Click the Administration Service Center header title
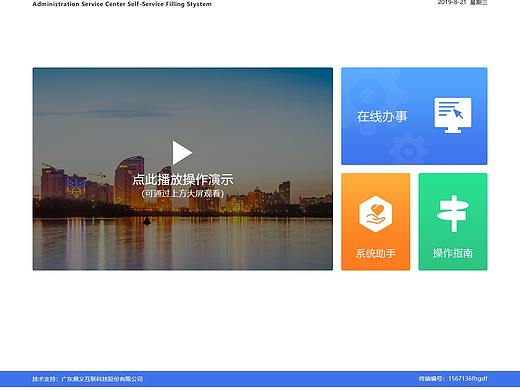 pos(122,4)
